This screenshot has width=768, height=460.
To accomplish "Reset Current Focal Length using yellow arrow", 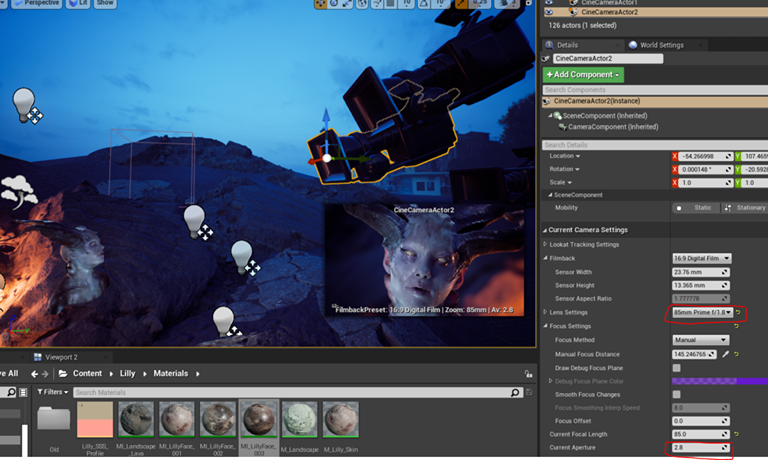I will pyautogui.click(x=737, y=433).
